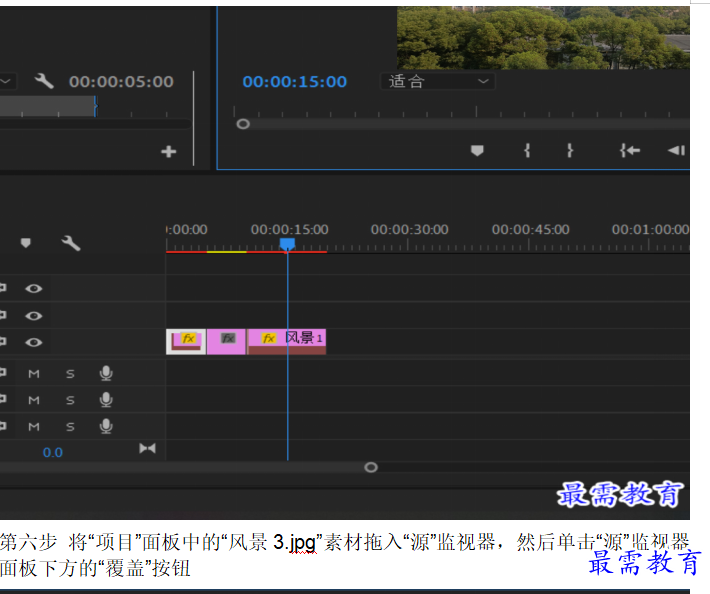The width and height of the screenshot is (710, 594).
Task: Solo second audio track S button
Action: [x=70, y=400]
